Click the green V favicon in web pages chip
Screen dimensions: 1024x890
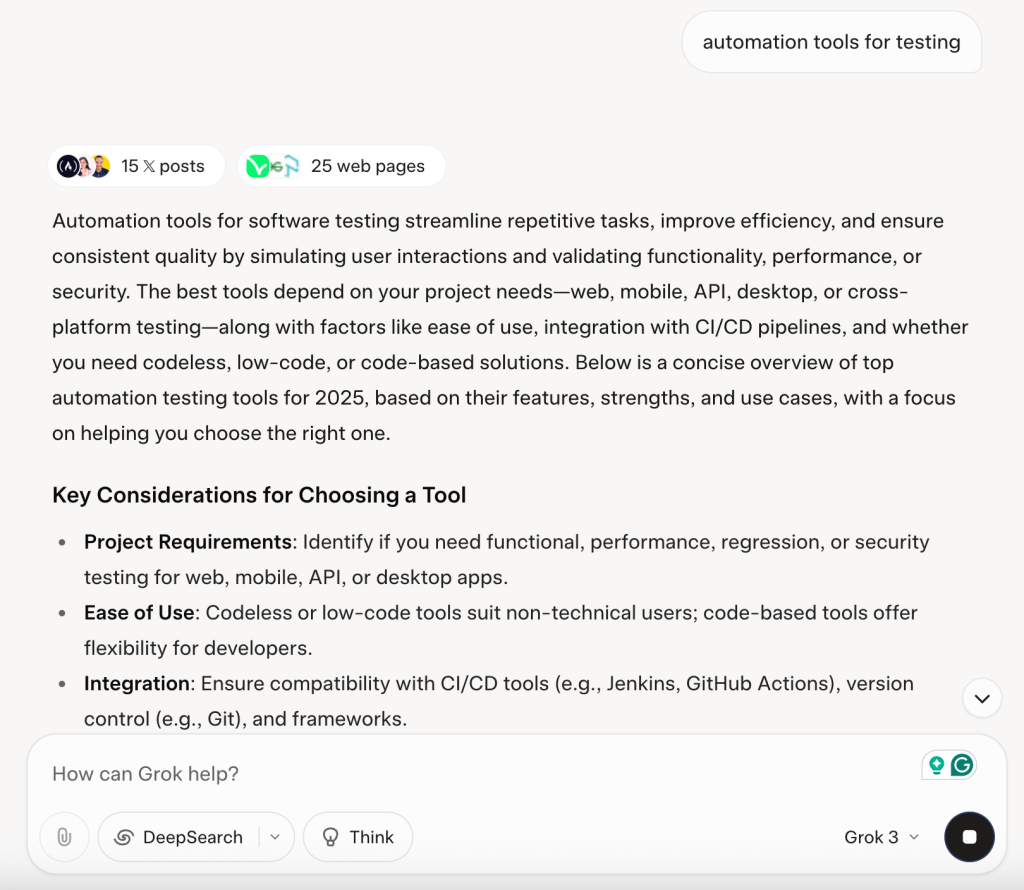point(257,167)
